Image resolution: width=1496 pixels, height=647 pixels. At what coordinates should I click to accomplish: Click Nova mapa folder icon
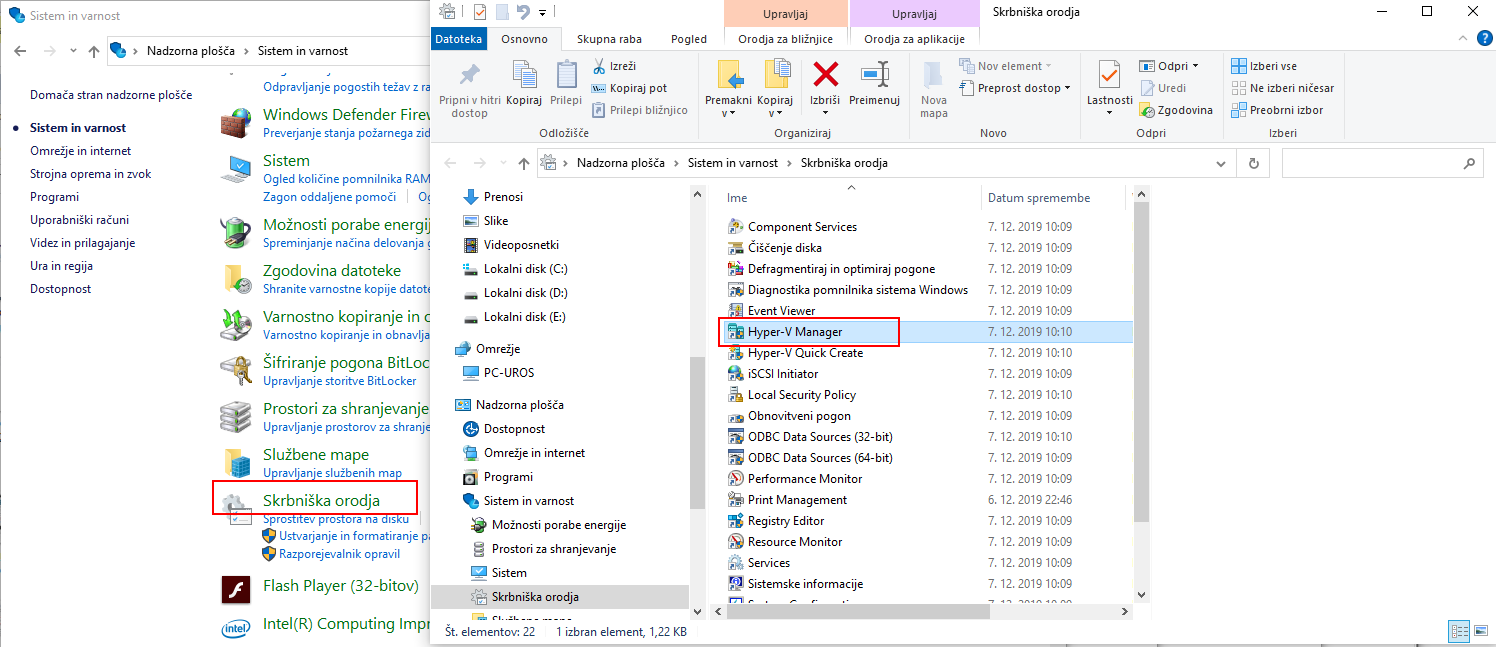(933, 75)
